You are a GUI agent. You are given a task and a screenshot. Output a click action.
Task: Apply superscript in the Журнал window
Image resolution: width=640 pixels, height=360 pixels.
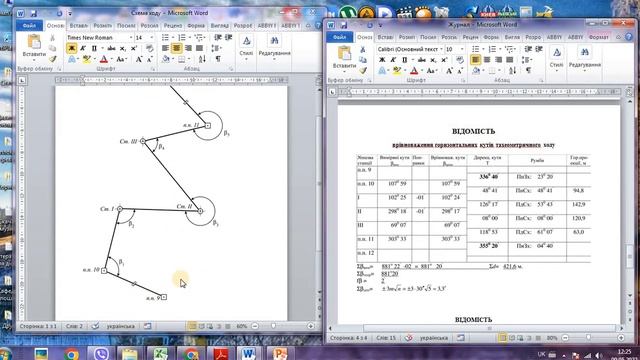tap(444, 60)
